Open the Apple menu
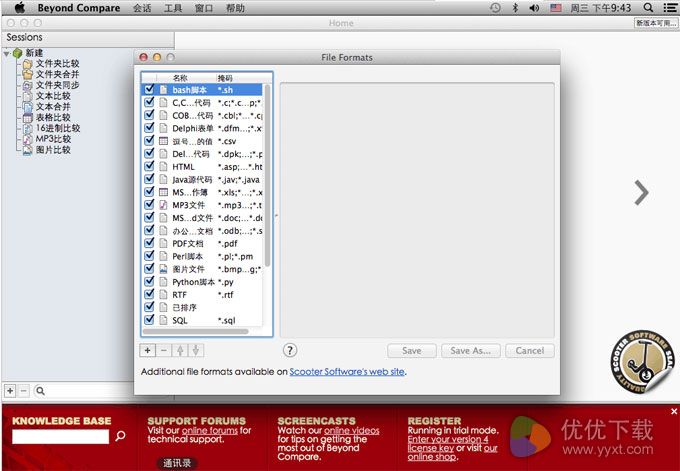The image size is (680, 471). 20,7
